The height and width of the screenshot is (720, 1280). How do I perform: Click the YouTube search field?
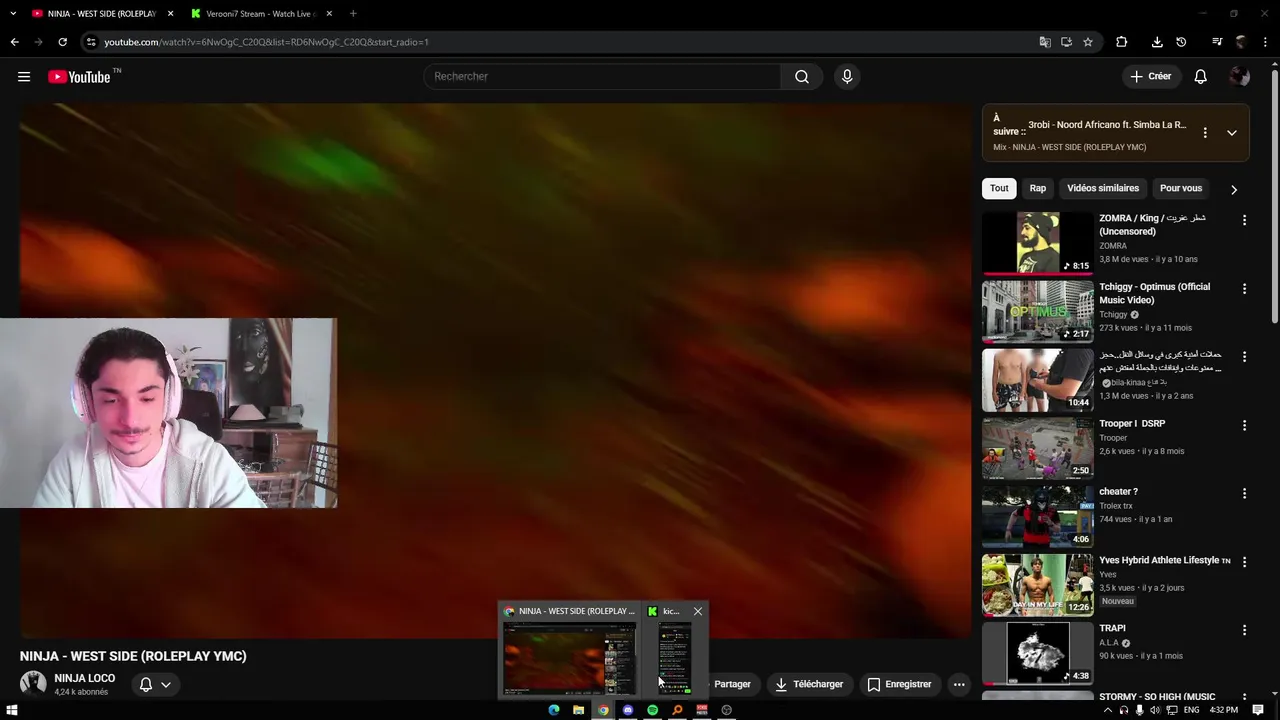pos(602,76)
